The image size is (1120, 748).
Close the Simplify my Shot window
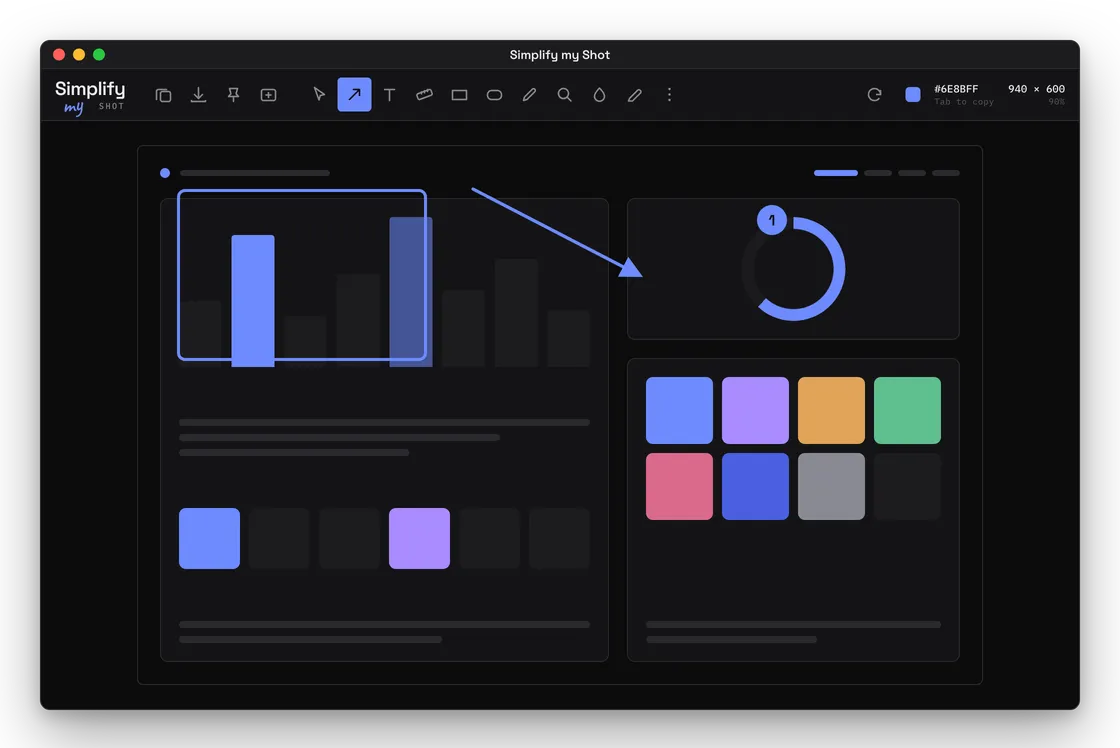point(59,54)
